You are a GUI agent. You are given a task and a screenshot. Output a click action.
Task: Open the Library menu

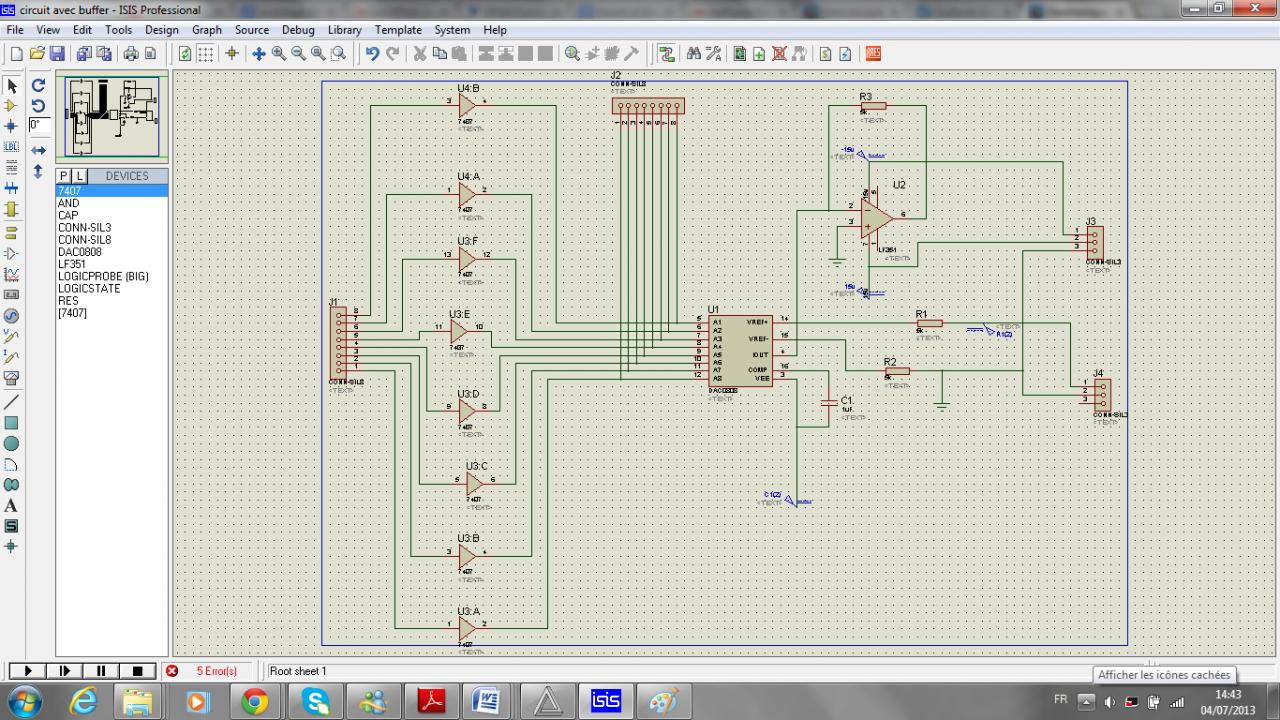(x=344, y=30)
